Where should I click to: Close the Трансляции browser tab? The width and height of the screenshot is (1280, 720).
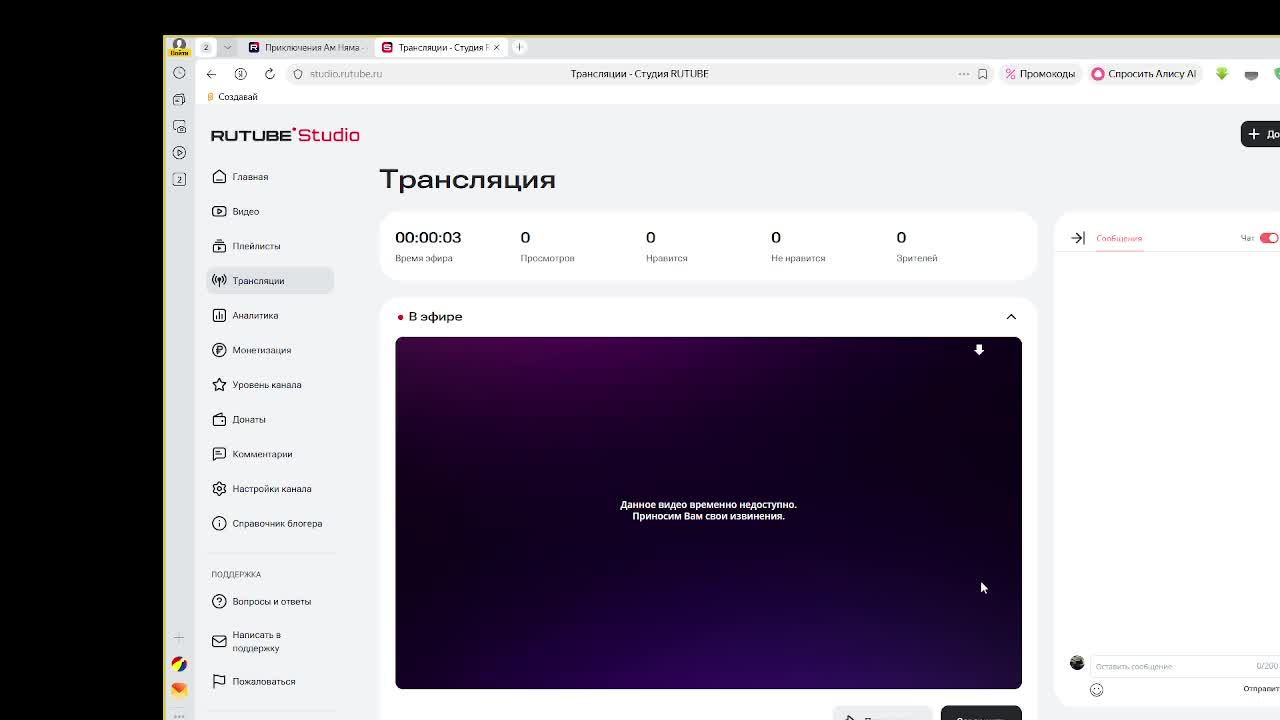(x=496, y=47)
